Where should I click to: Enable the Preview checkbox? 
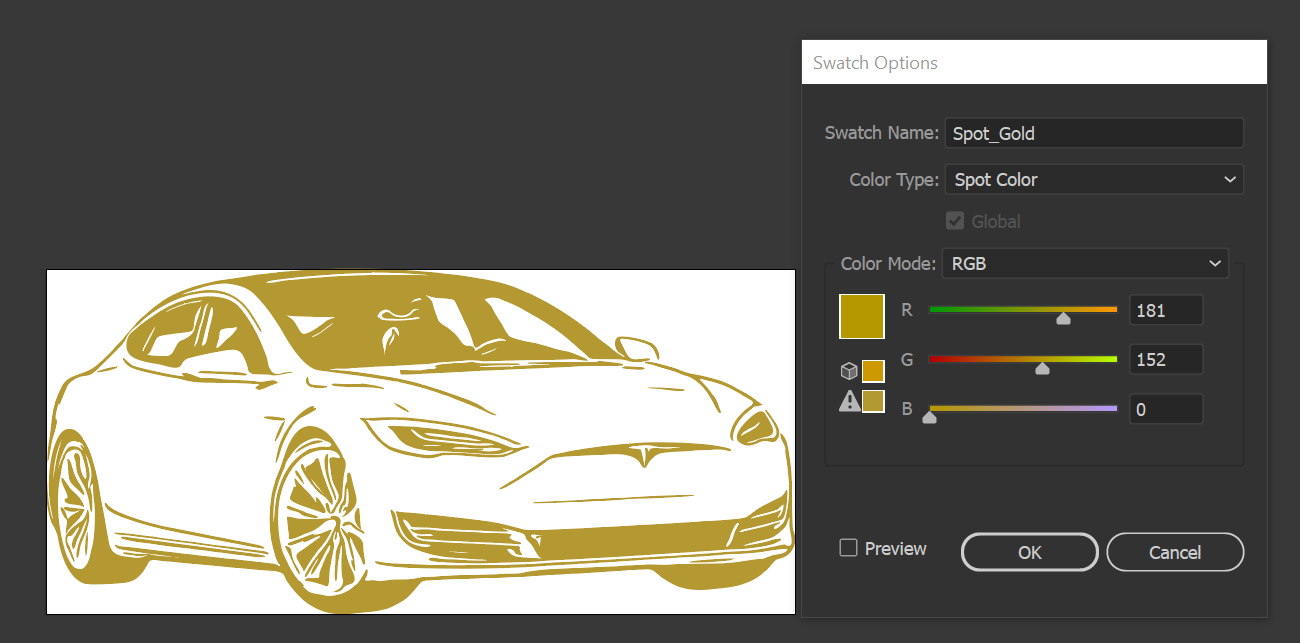point(848,548)
